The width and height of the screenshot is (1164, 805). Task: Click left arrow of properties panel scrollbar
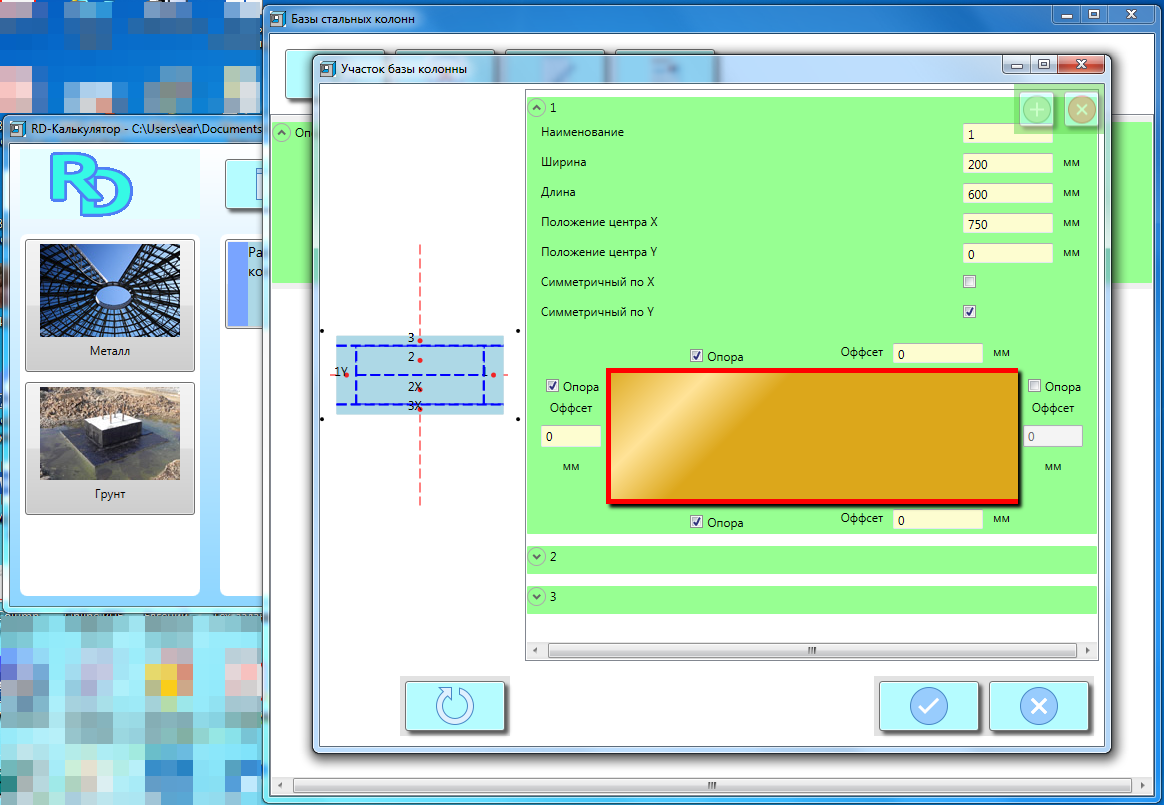[x=535, y=651]
